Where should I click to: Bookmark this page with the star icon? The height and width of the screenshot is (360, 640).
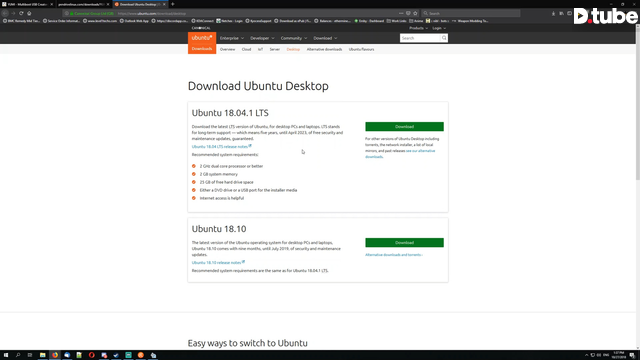pos(415,13)
